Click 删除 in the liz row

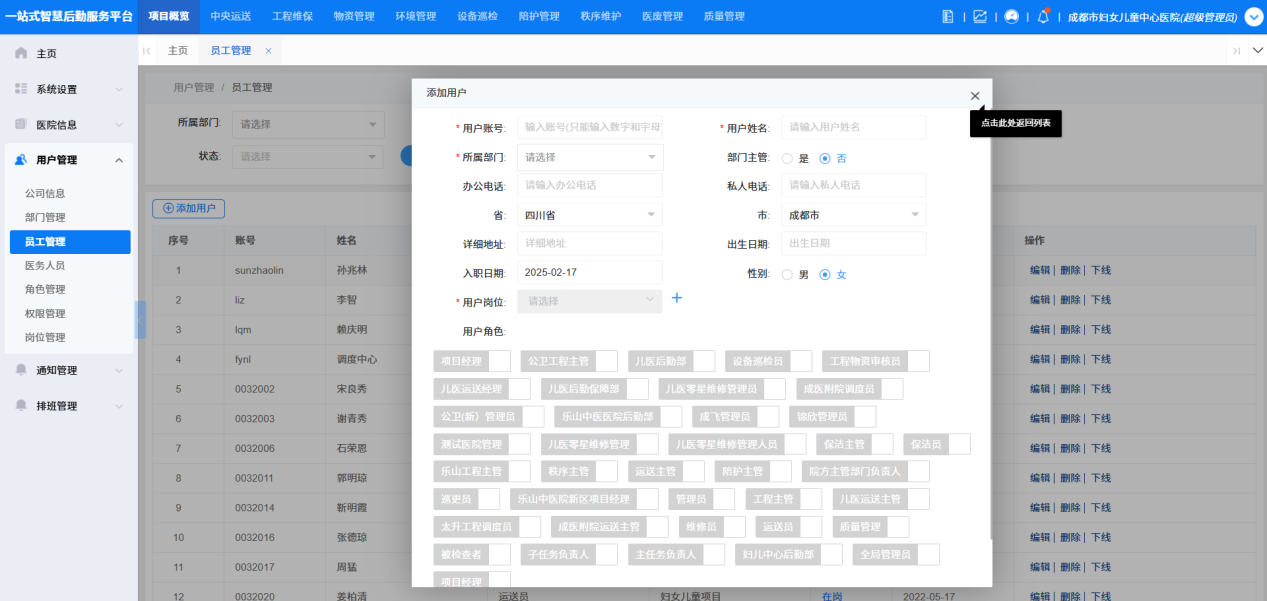1070,300
